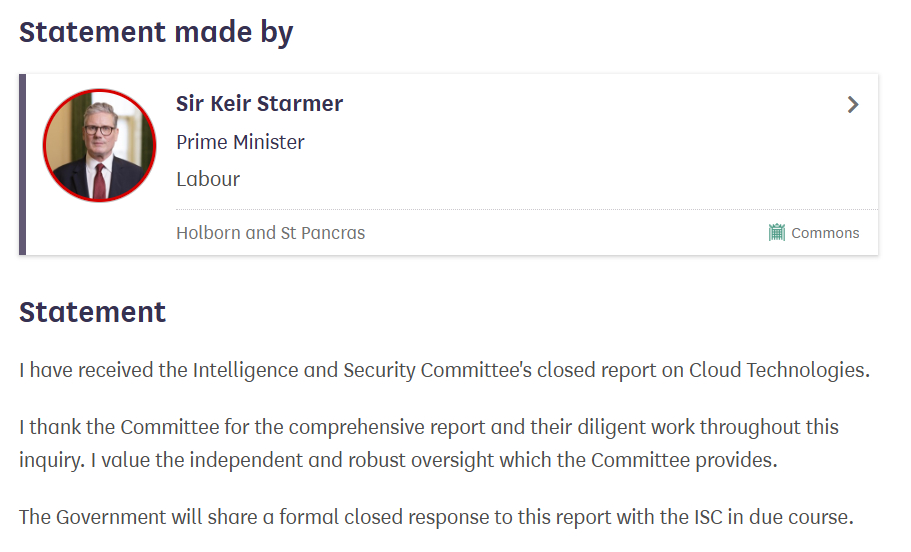The height and width of the screenshot is (552, 911).
Task: Click the words 'Cloud Technologies' in first paragraph
Action: tap(778, 370)
